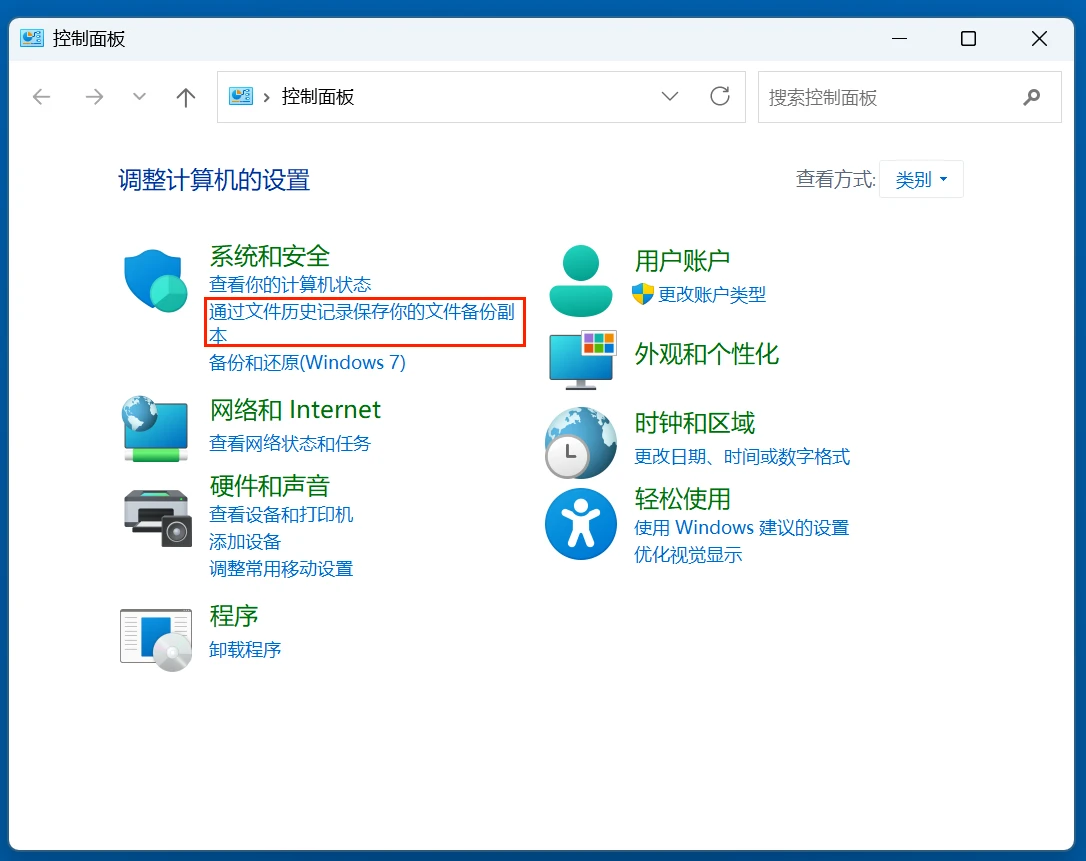
Task: Click the back arrow navigation button
Action: (x=42, y=96)
